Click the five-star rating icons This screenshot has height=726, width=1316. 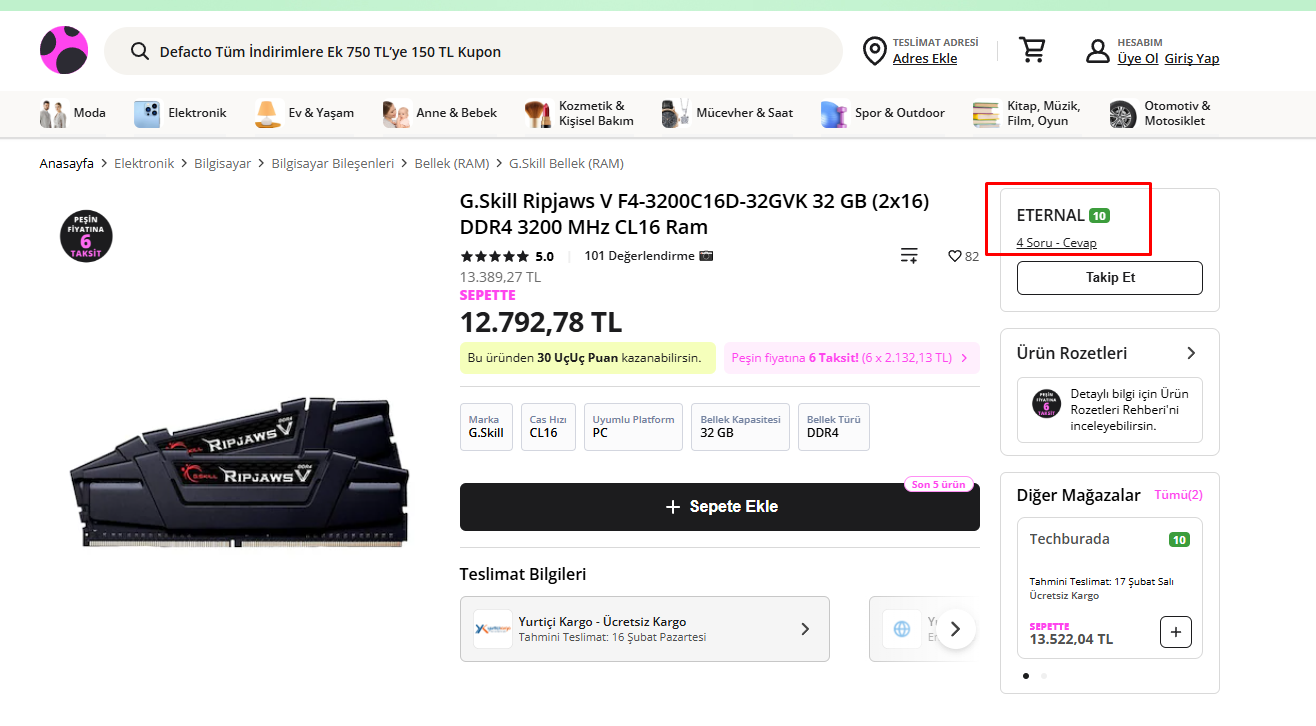pyautogui.click(x=495, y=256)
